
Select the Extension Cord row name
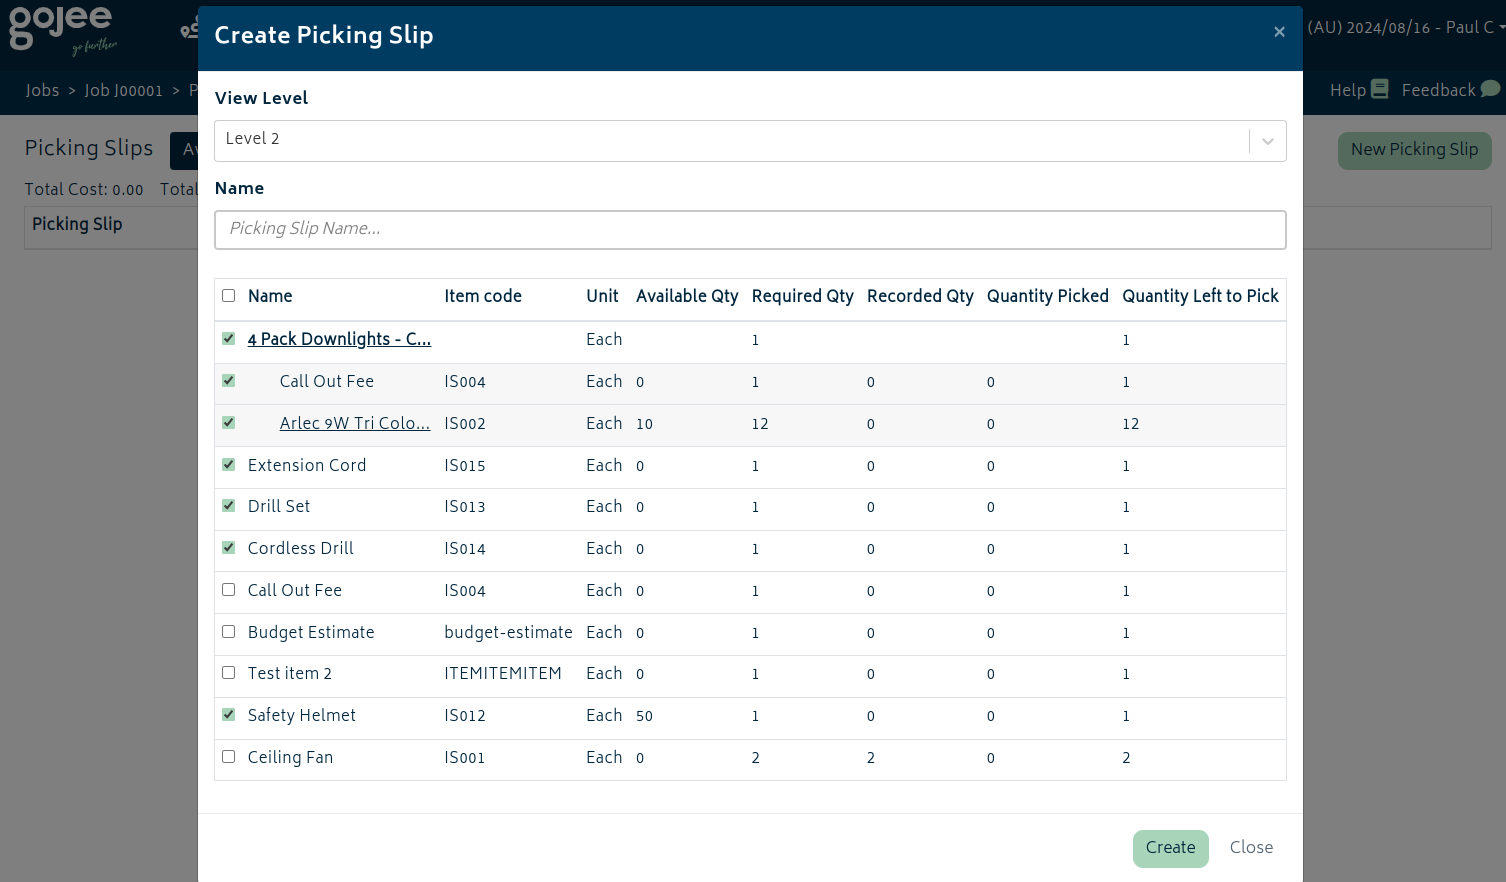point(307,465)
